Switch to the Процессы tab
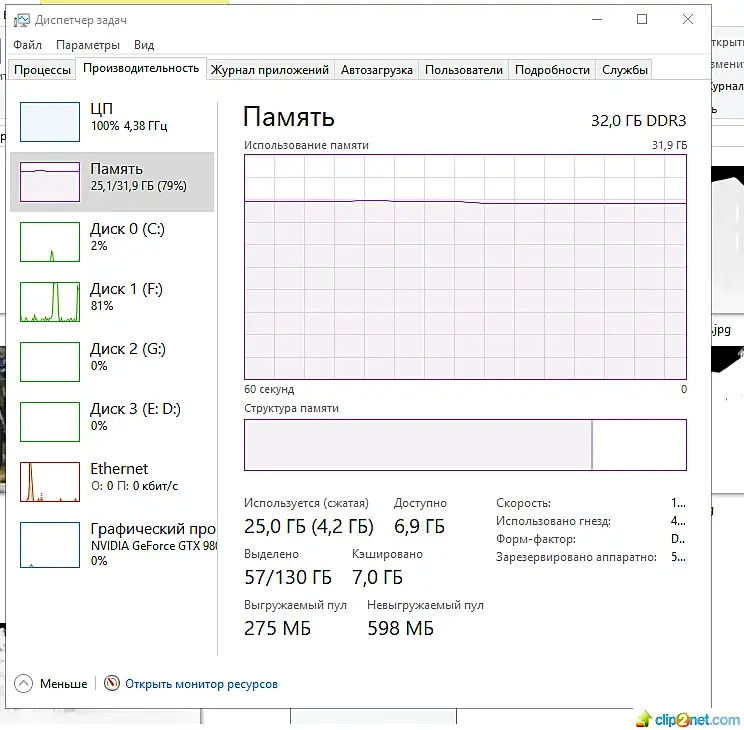 click(42, 70)
